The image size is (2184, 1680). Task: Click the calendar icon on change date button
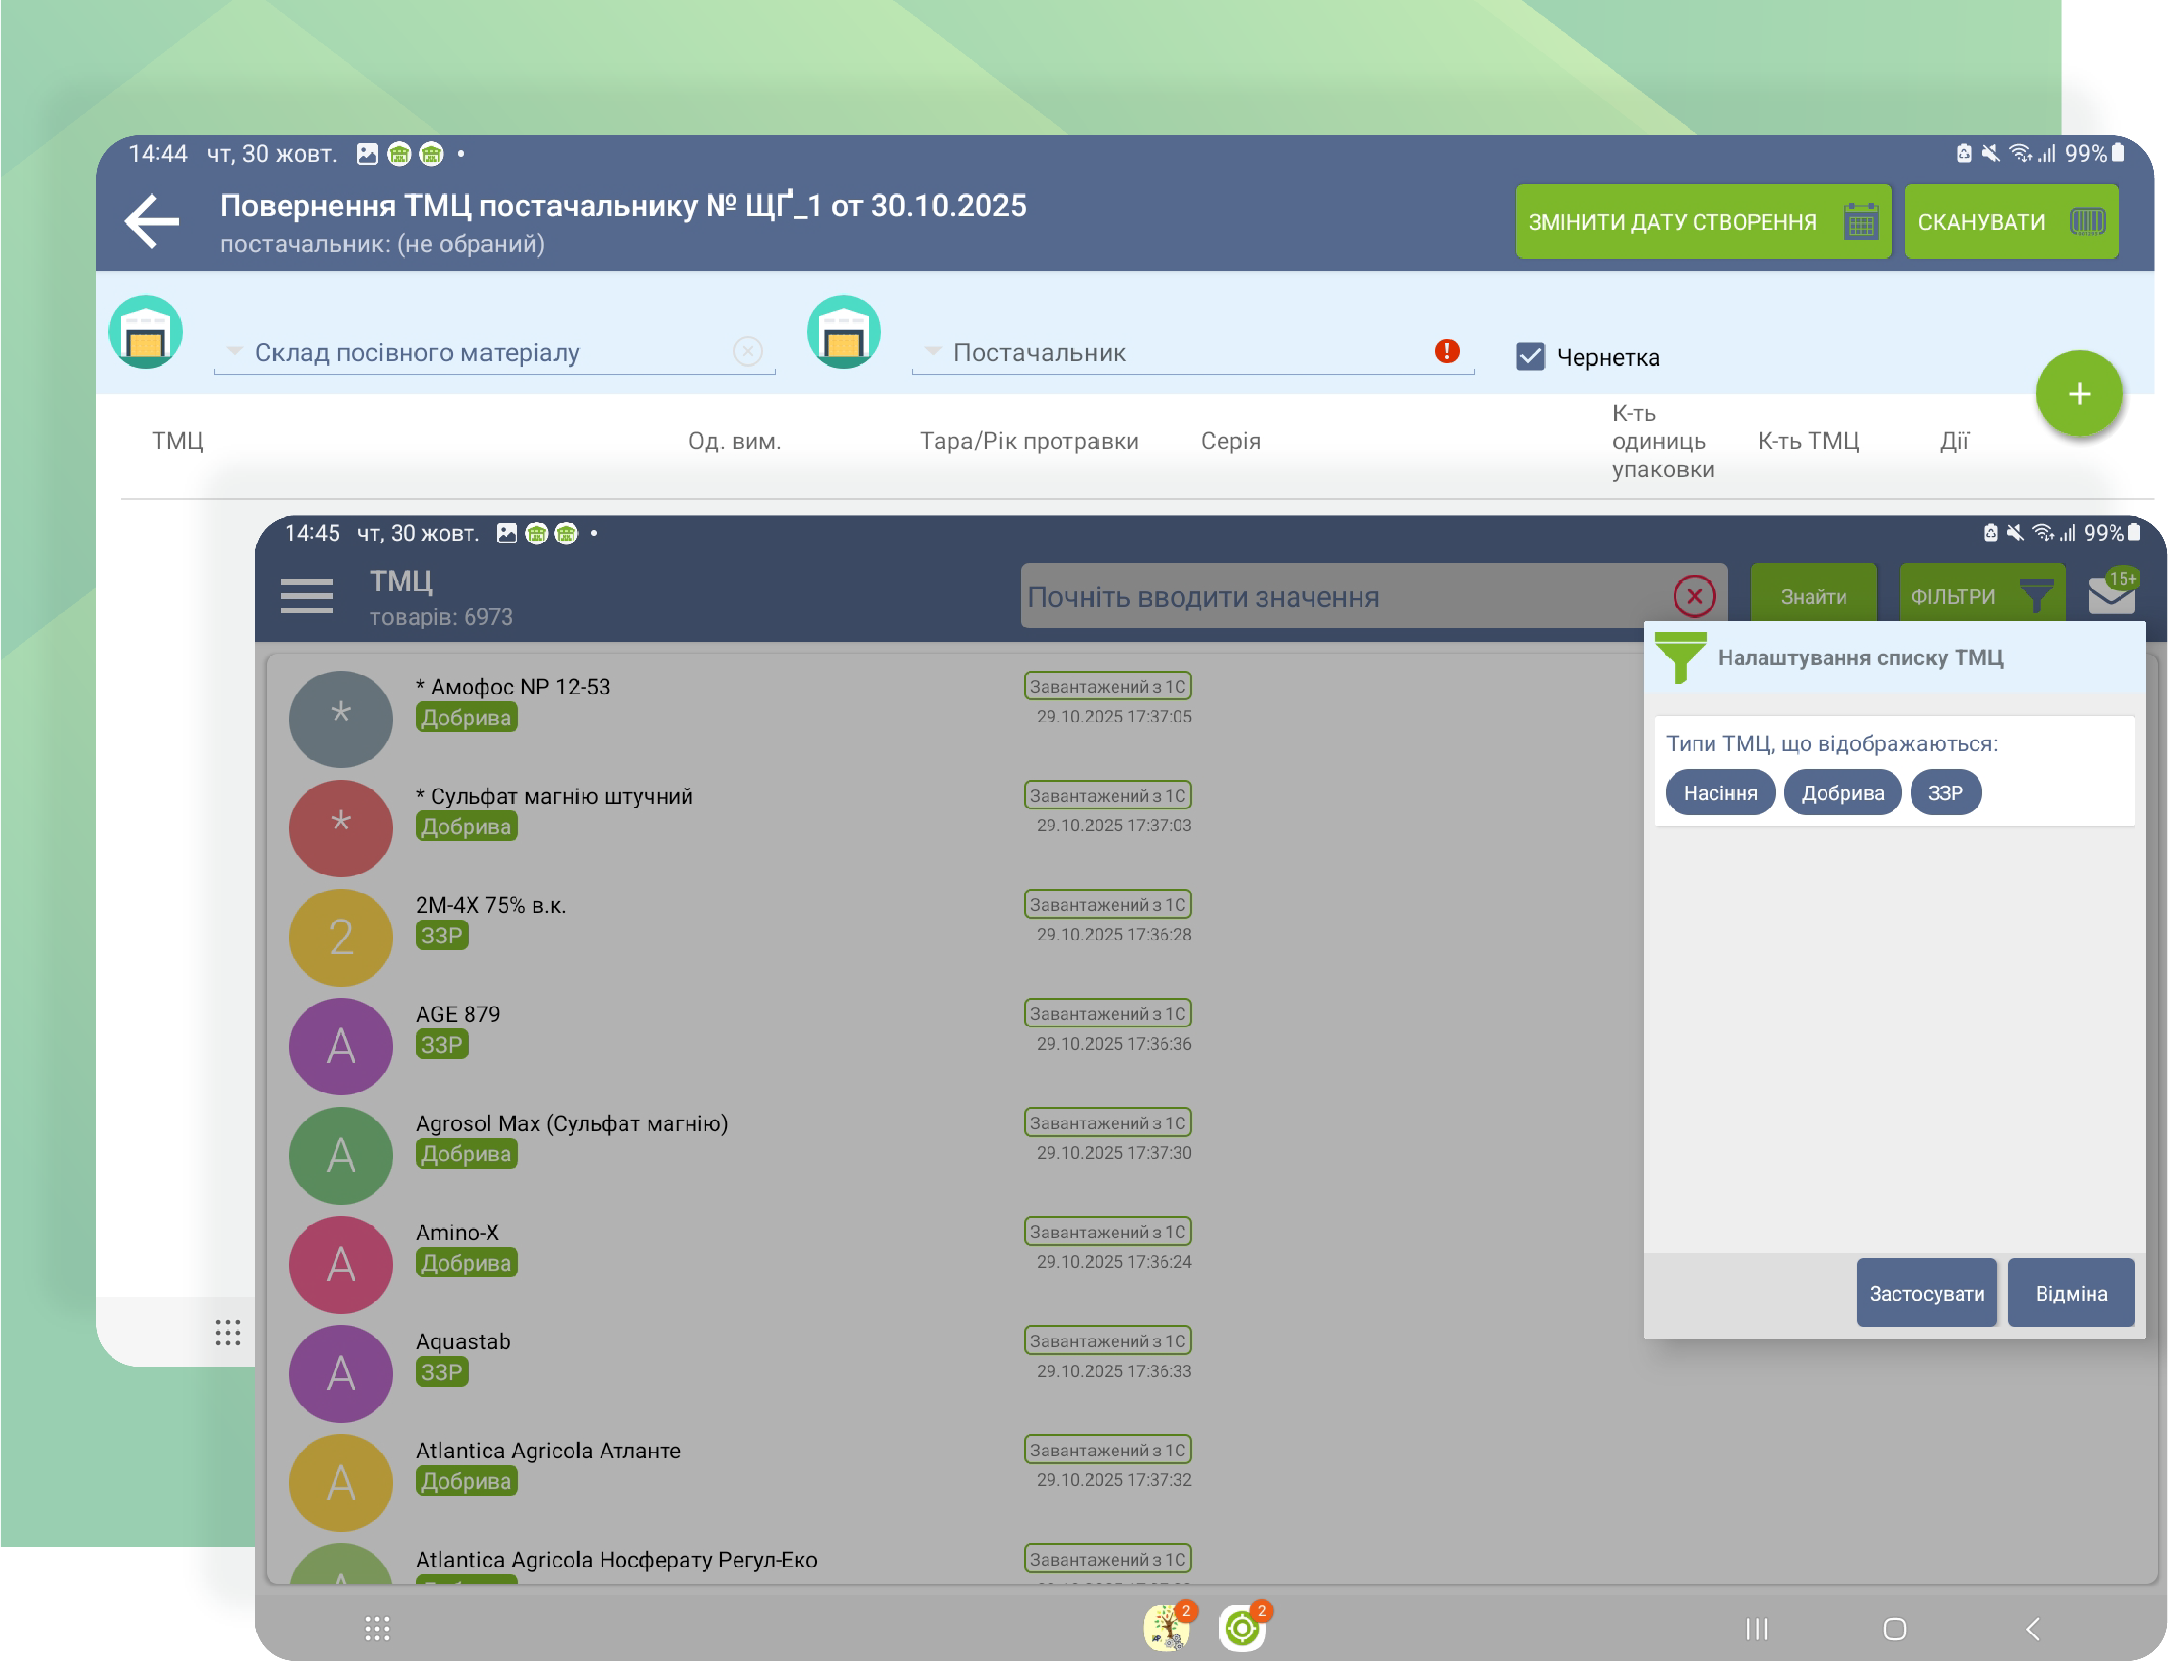pos(1860,221)
